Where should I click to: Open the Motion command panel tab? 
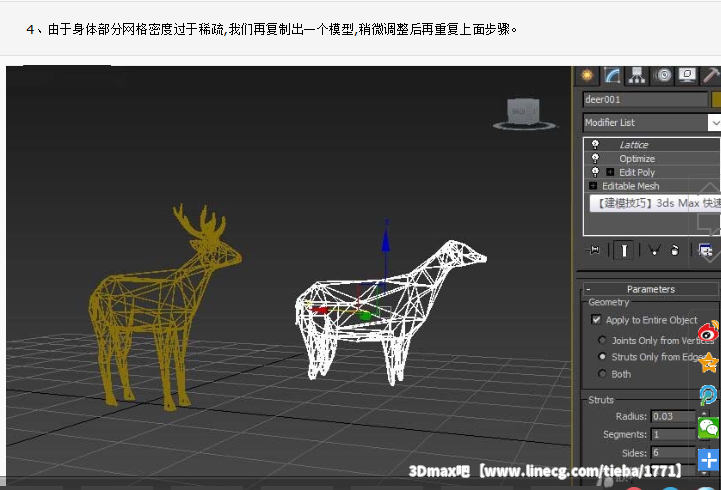coord(663,75)
